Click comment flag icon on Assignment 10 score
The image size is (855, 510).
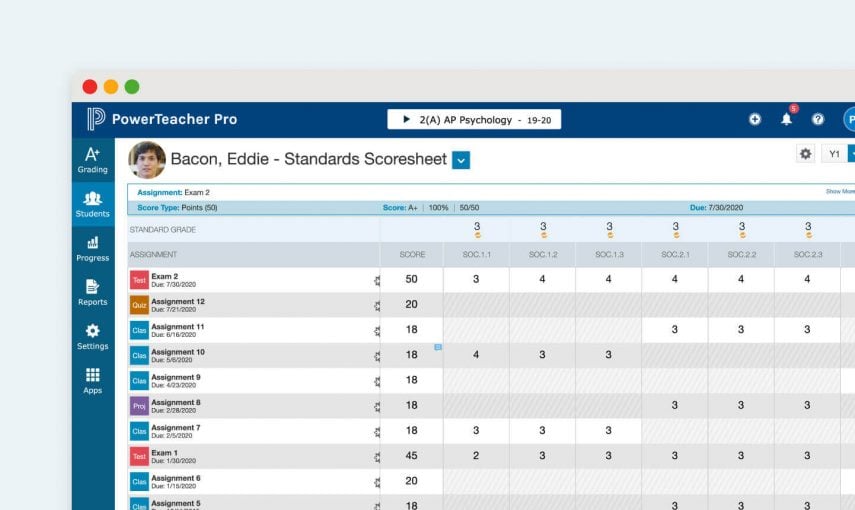pyautogui.click(x=438, y=347)
